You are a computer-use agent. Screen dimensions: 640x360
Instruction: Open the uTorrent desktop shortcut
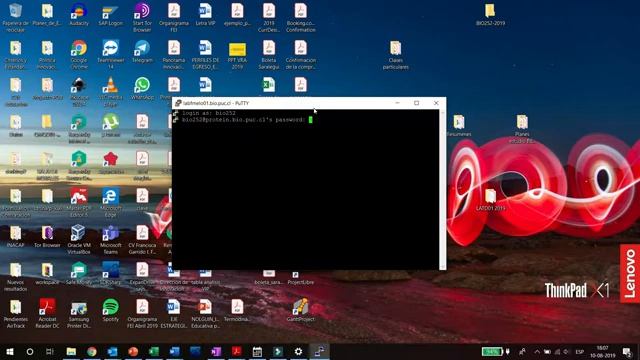click(110, 126)
